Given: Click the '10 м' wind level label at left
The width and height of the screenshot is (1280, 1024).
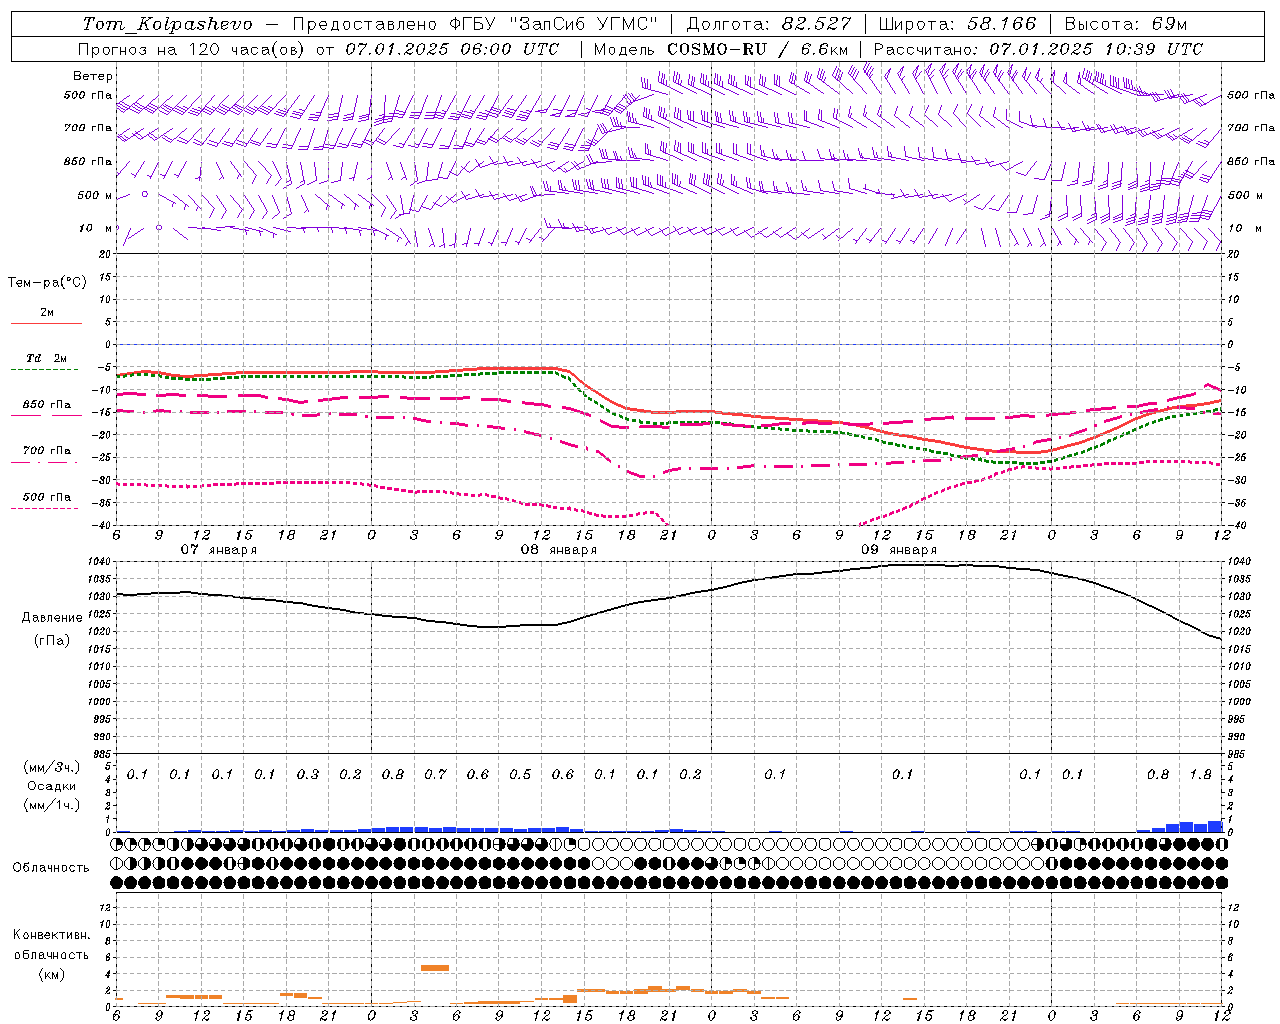Looking at the screenshot, I should pos(96,228).
